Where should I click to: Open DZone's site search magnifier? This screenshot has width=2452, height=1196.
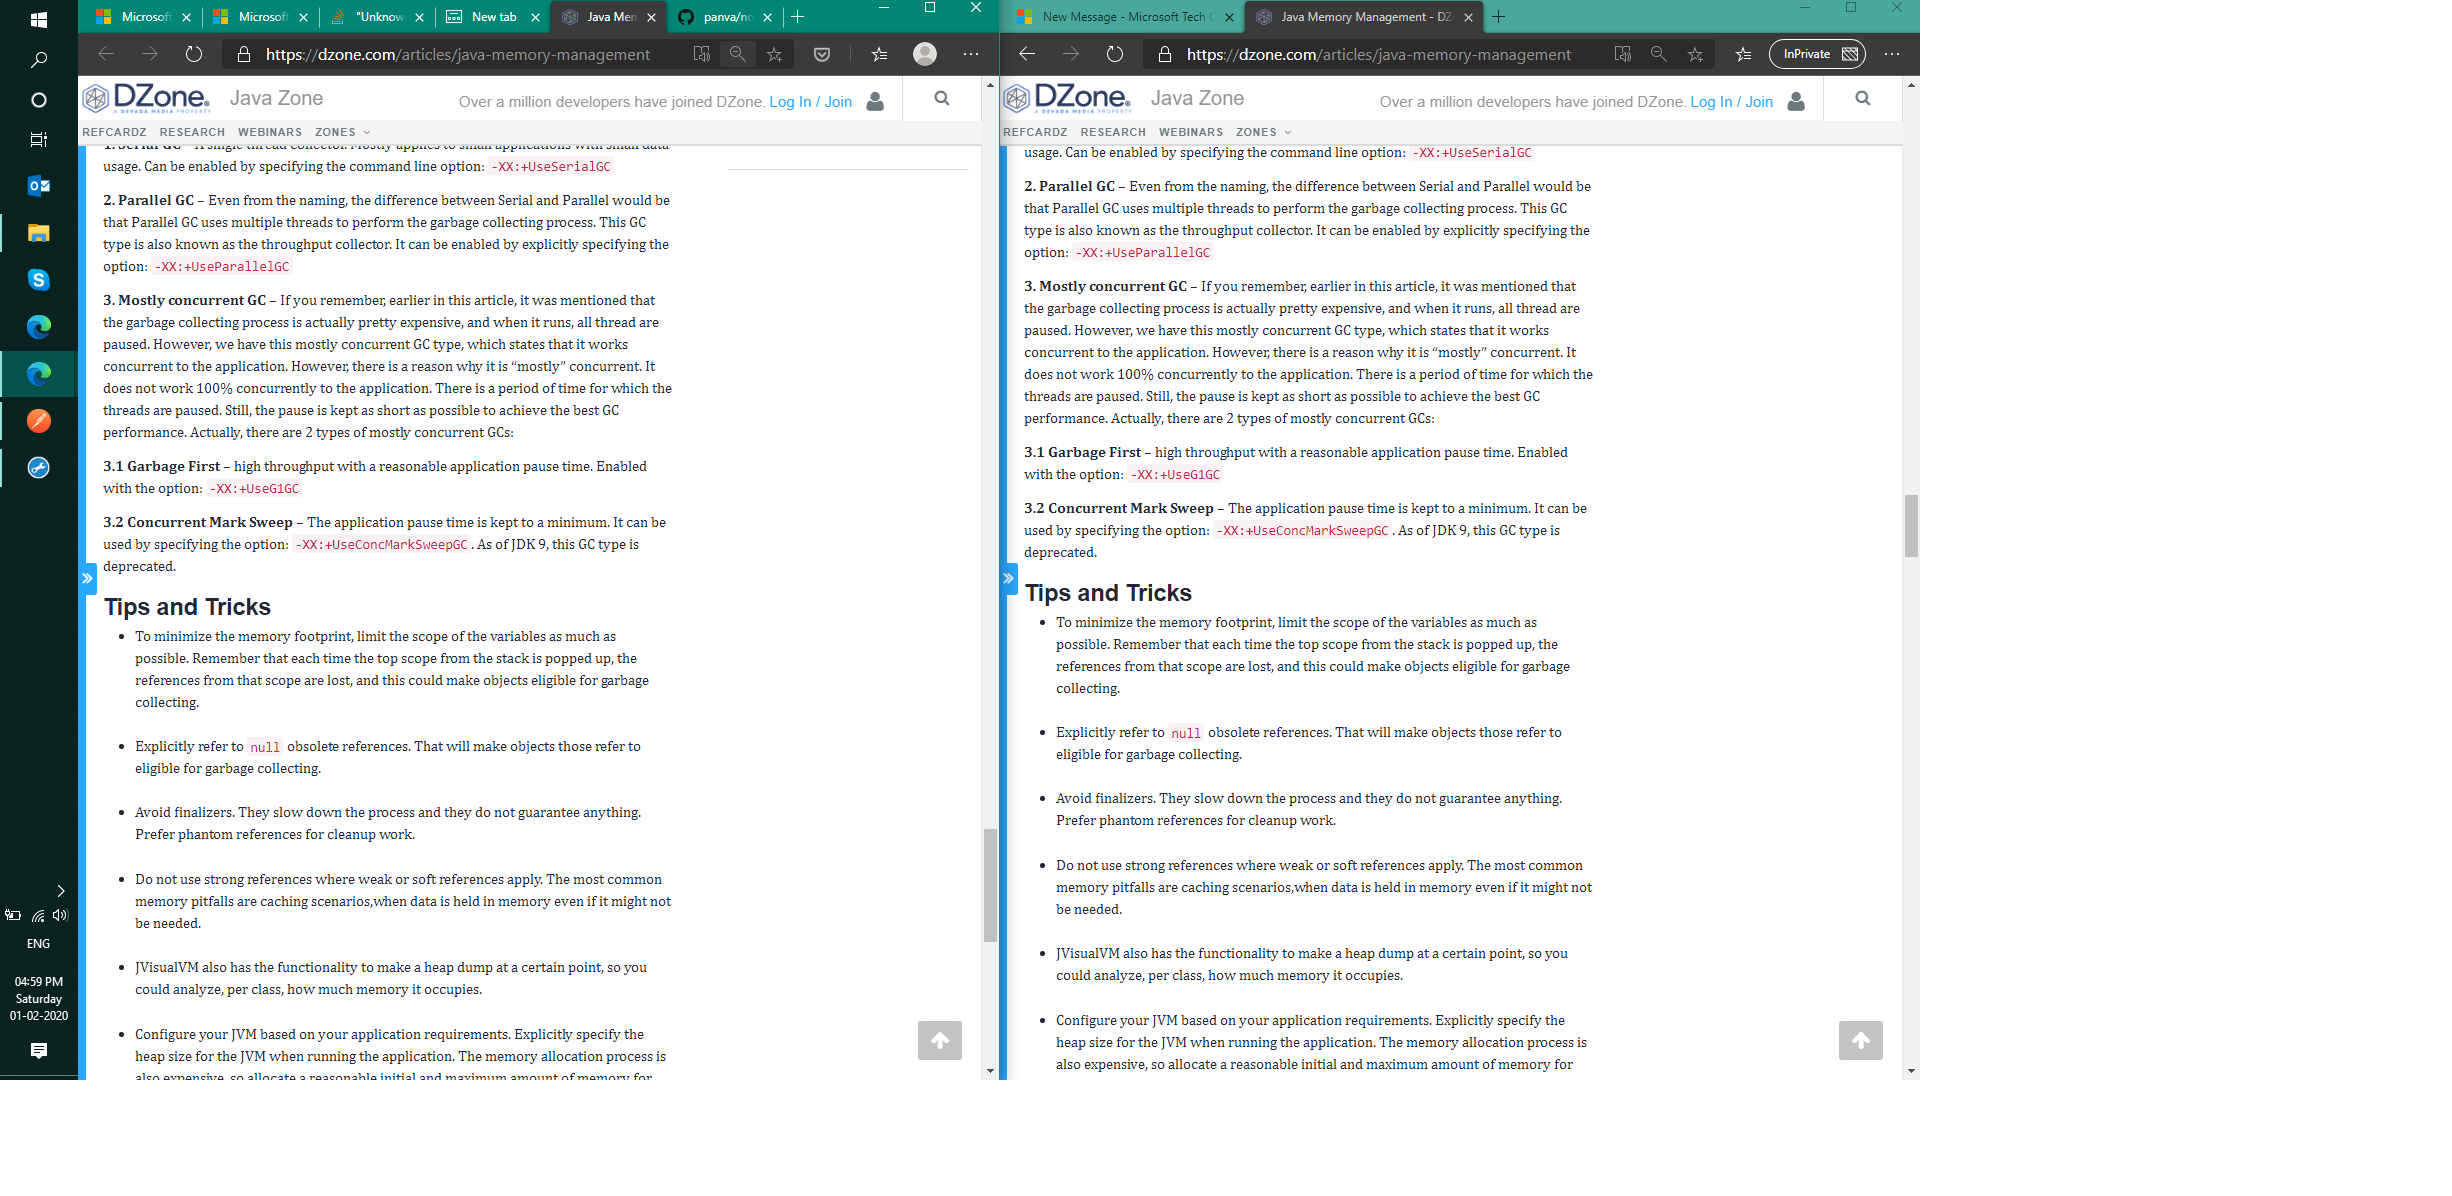941,98
